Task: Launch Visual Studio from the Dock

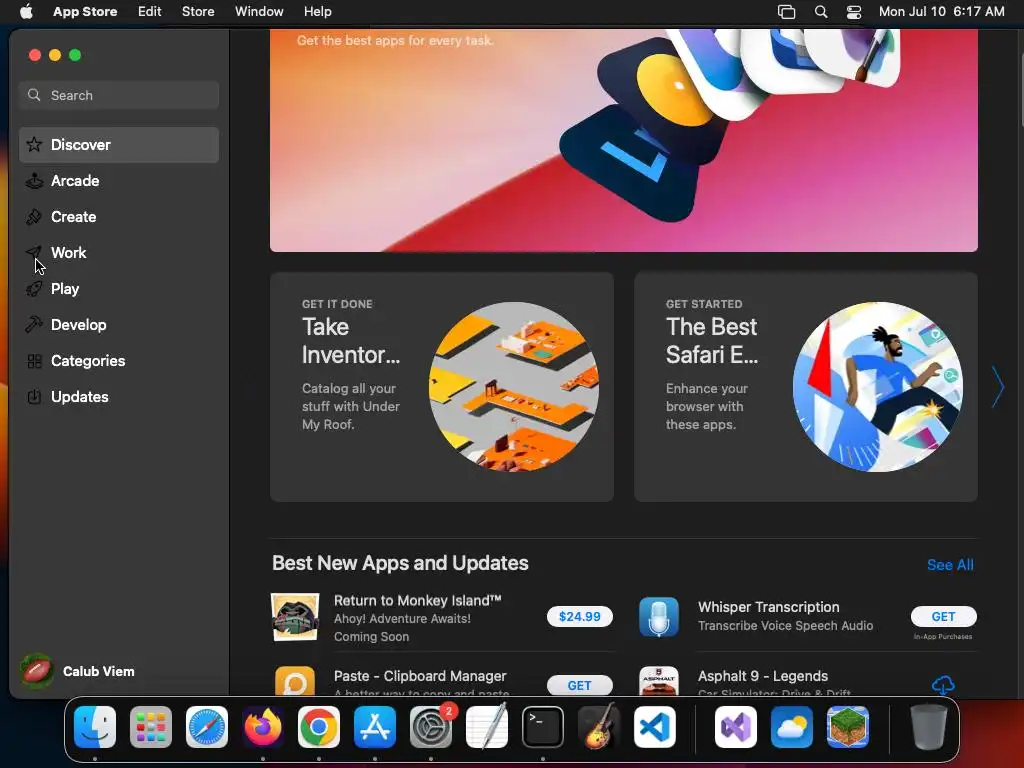Action: coord(736,727)
